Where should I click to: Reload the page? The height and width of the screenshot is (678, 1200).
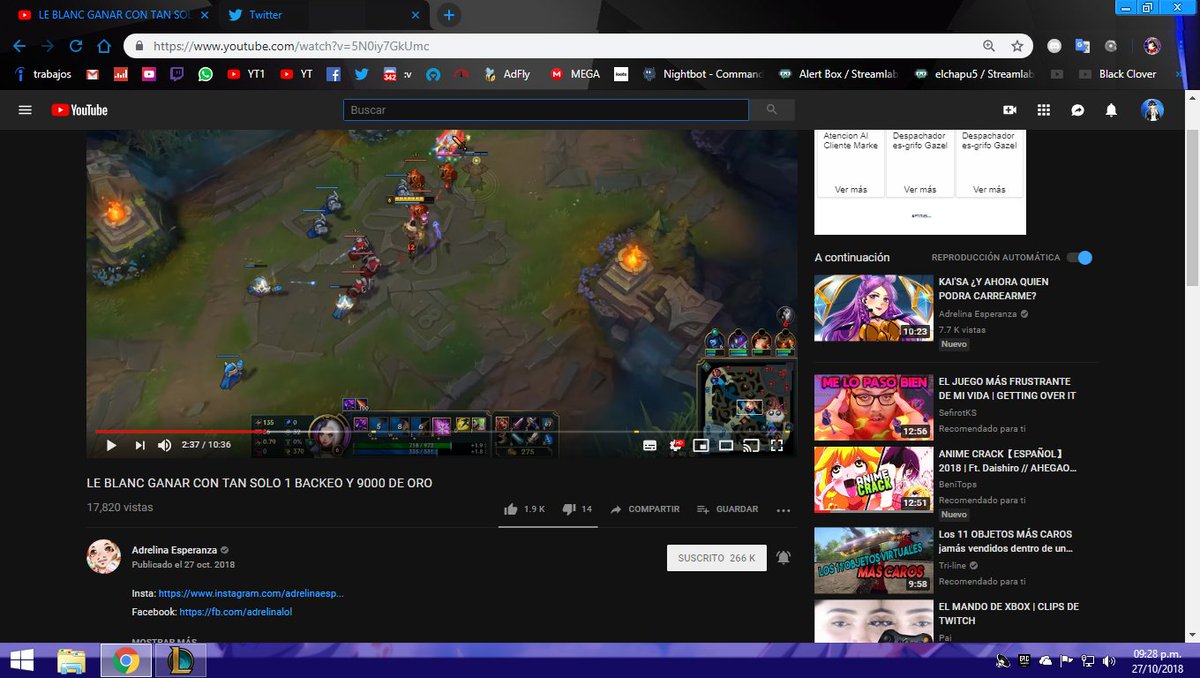[75, 46]
